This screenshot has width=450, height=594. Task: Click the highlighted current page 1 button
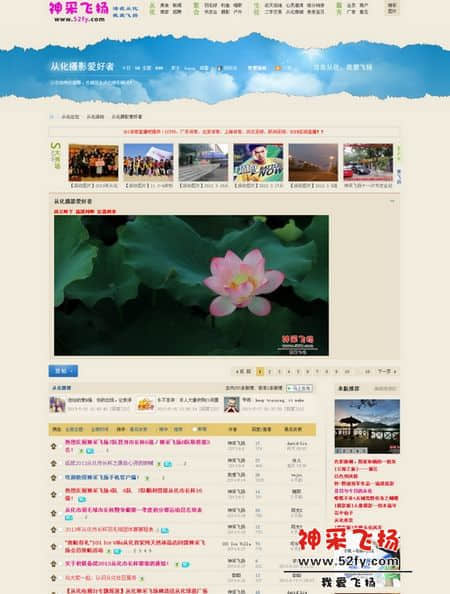click(260, 372)
